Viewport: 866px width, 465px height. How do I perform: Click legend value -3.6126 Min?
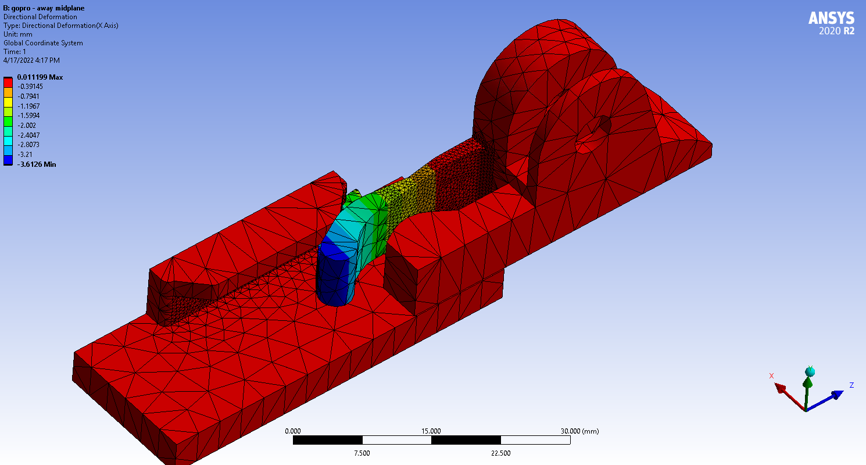click(x=36, y=165)
